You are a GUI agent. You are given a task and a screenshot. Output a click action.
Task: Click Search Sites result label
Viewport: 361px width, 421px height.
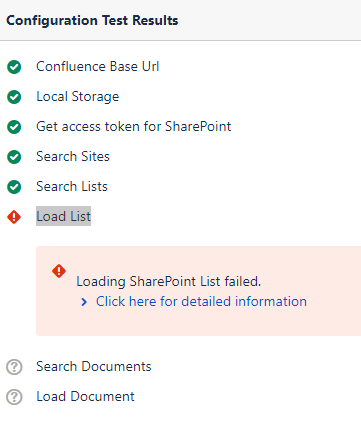tap(73, 156)
